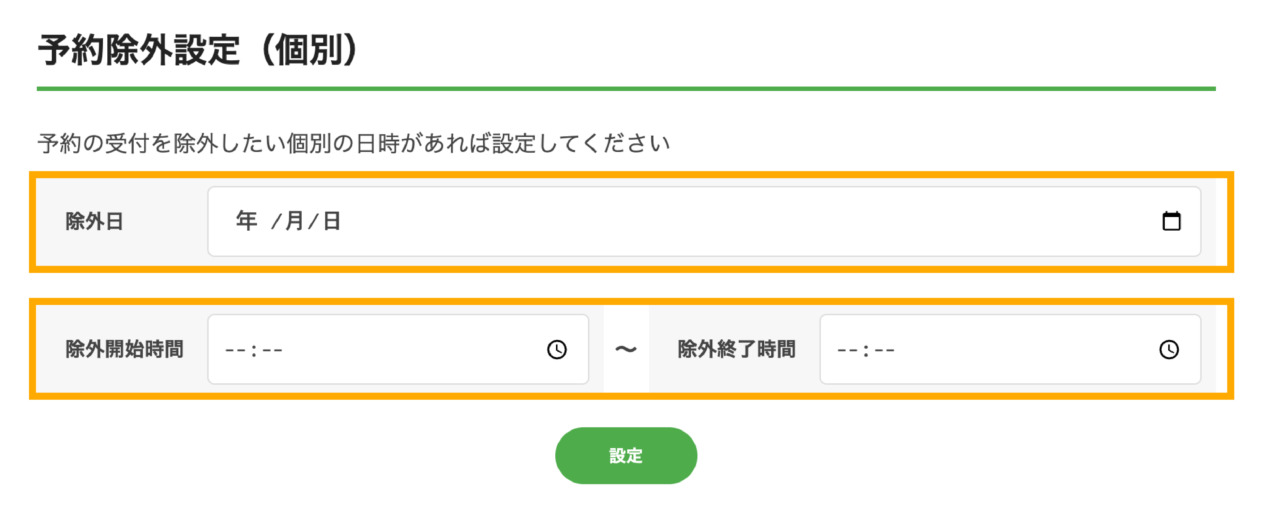This screenshot has width=1264, height=507.
Task: Open the calendar picker icon in 除外日 field
Action: point(1171,221)
